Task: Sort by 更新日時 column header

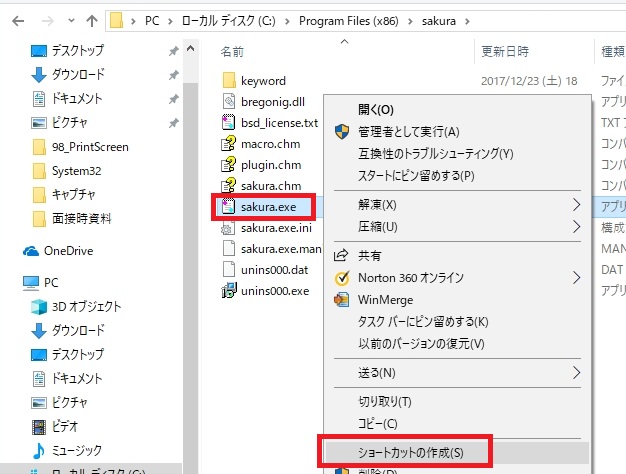Action: point(505,52)
